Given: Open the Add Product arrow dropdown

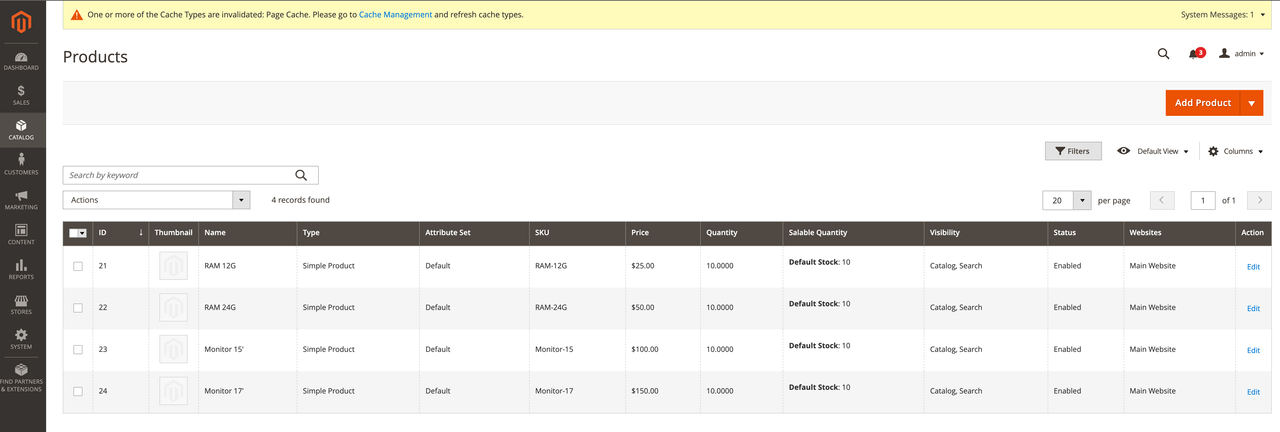Looking at the screenshot, I should point(1251,103).
